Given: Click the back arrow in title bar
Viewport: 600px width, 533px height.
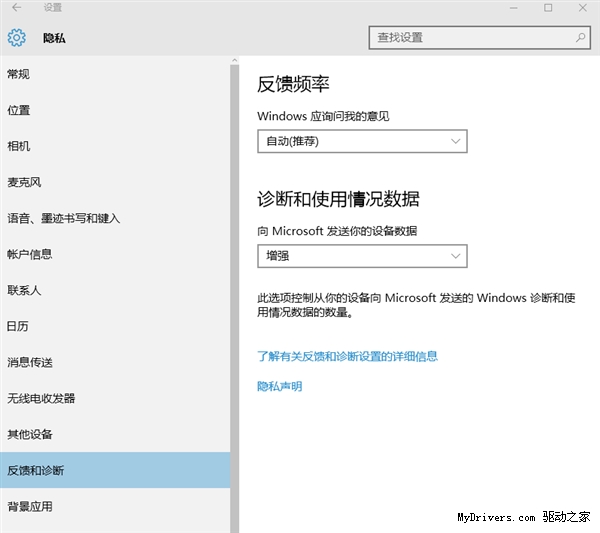Looking at the screenshot, I should click(x=16, y=8).
